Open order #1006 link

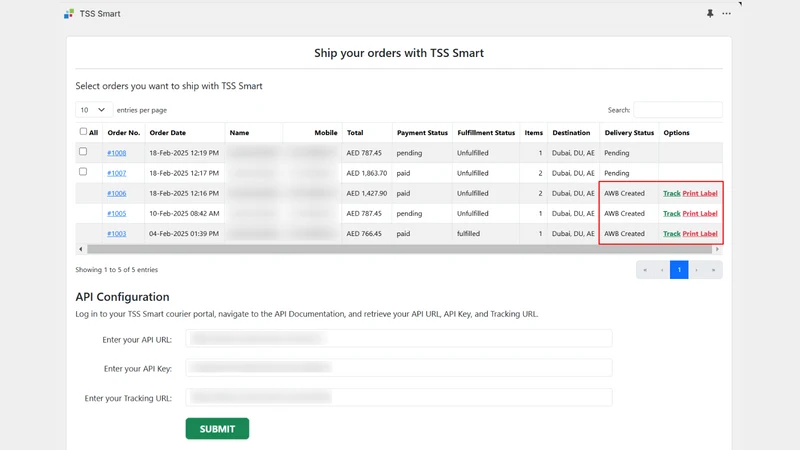pos(116,193)
